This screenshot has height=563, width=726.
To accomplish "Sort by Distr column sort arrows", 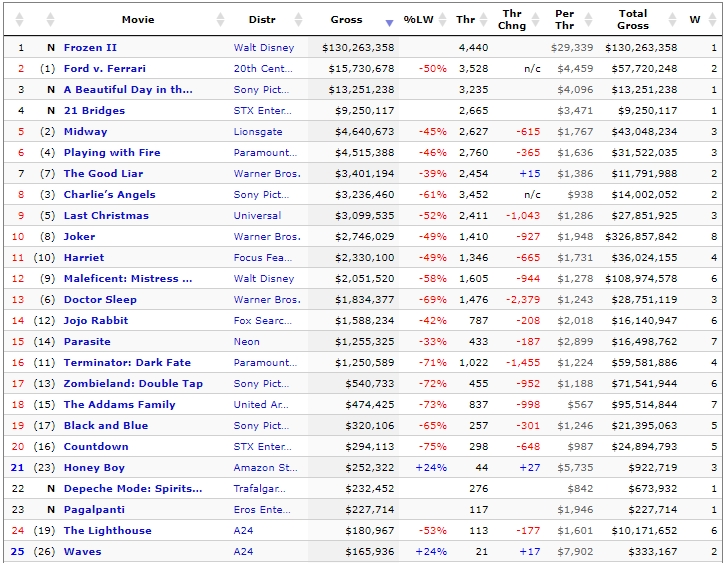I will click(x=299, y=19).
